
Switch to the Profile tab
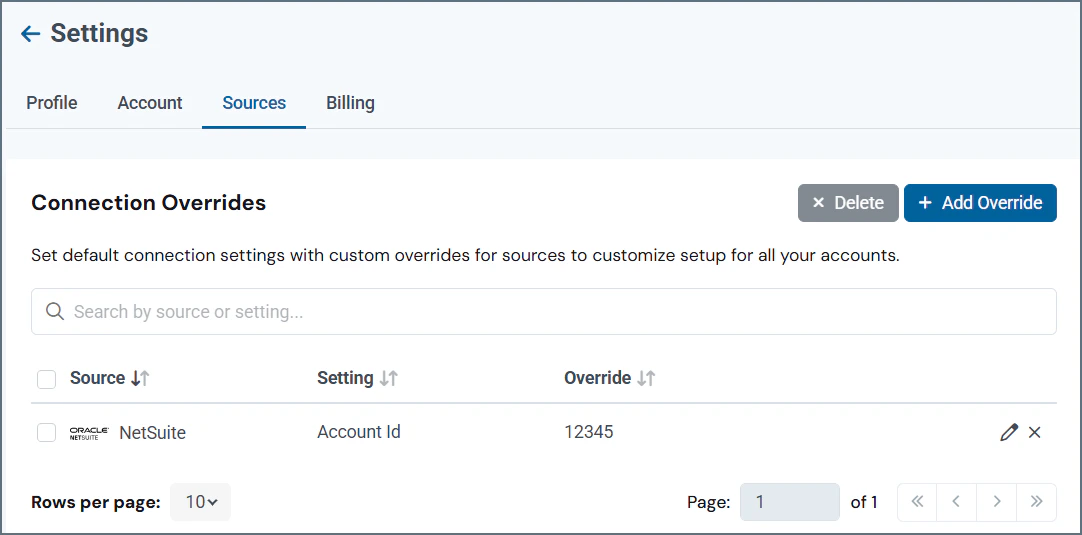[52, 103]
